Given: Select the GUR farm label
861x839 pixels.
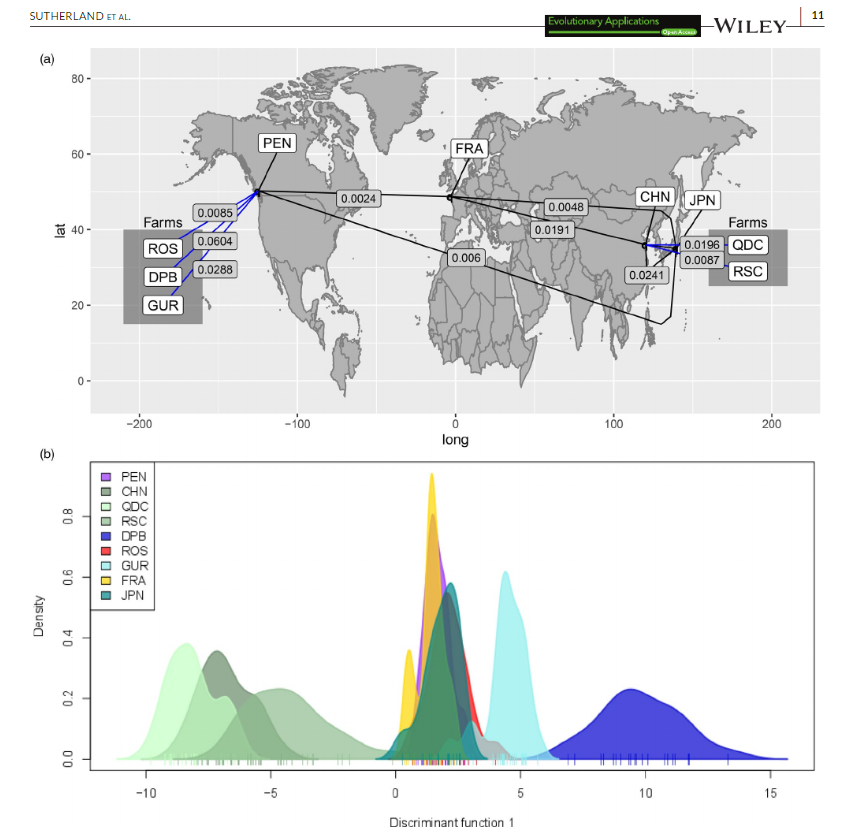Looking at the screenshot, I should pyautogui.click(x=163, y=305).
